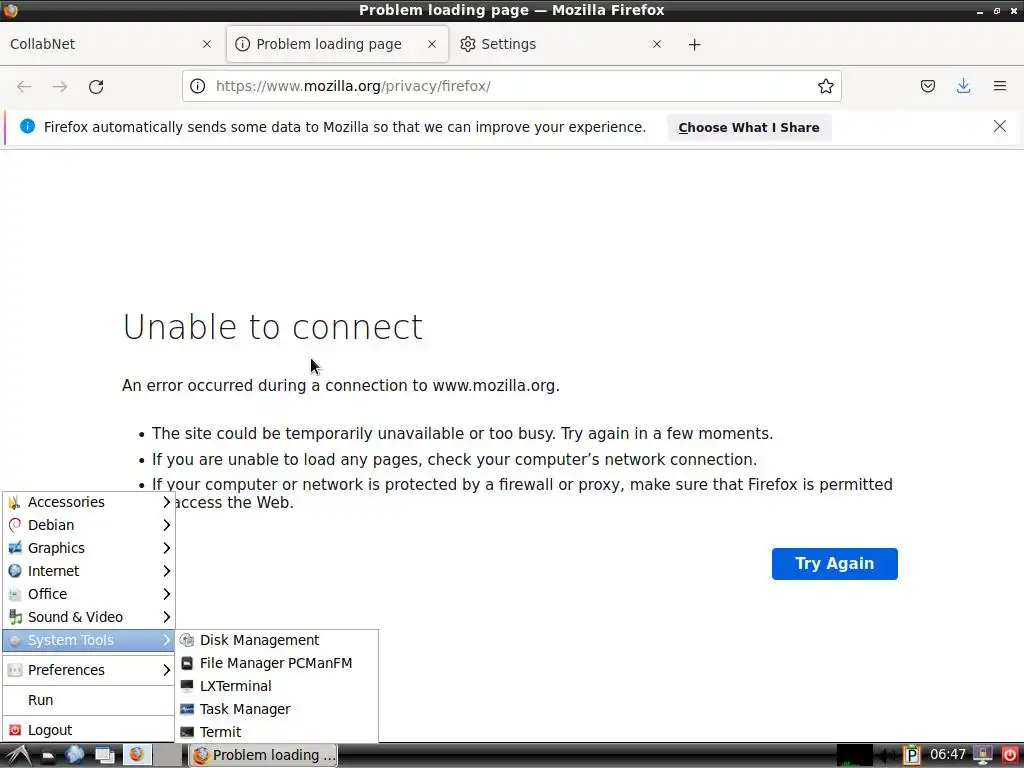
Task: Click Firefox launcher icon in taskbar
Action: (137, 755)
